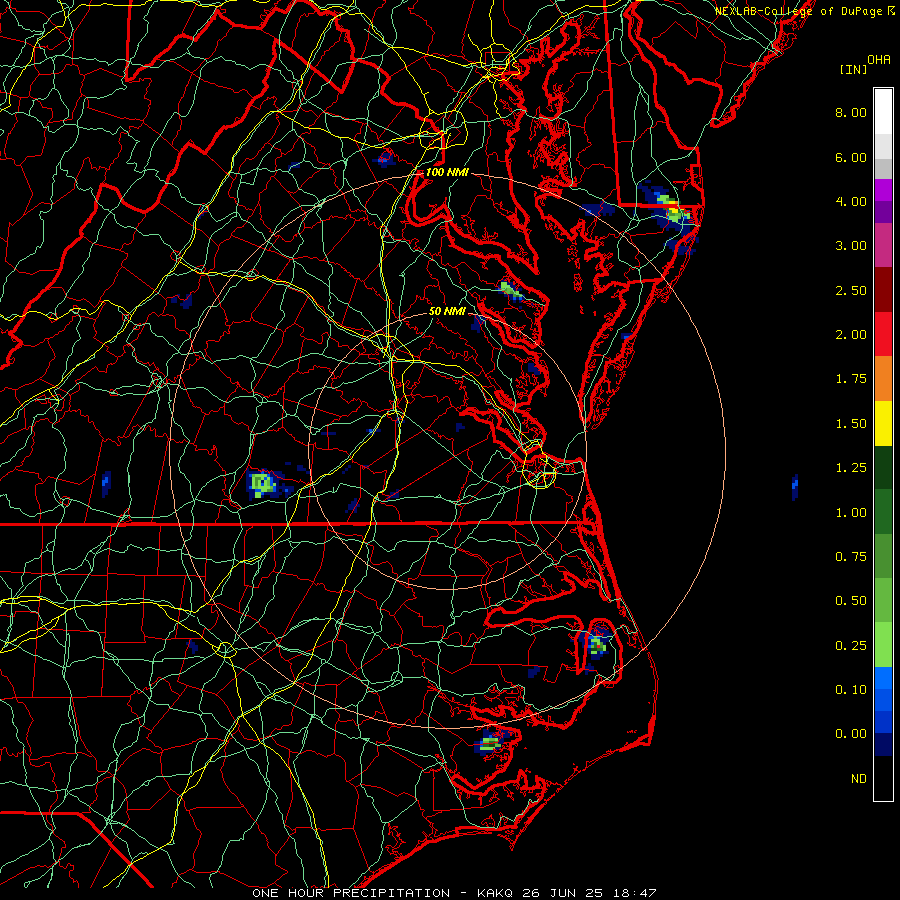This screenshot has height=900, width=900.
Task: Click the 1.75 legend value
Action: coord(851,379)
